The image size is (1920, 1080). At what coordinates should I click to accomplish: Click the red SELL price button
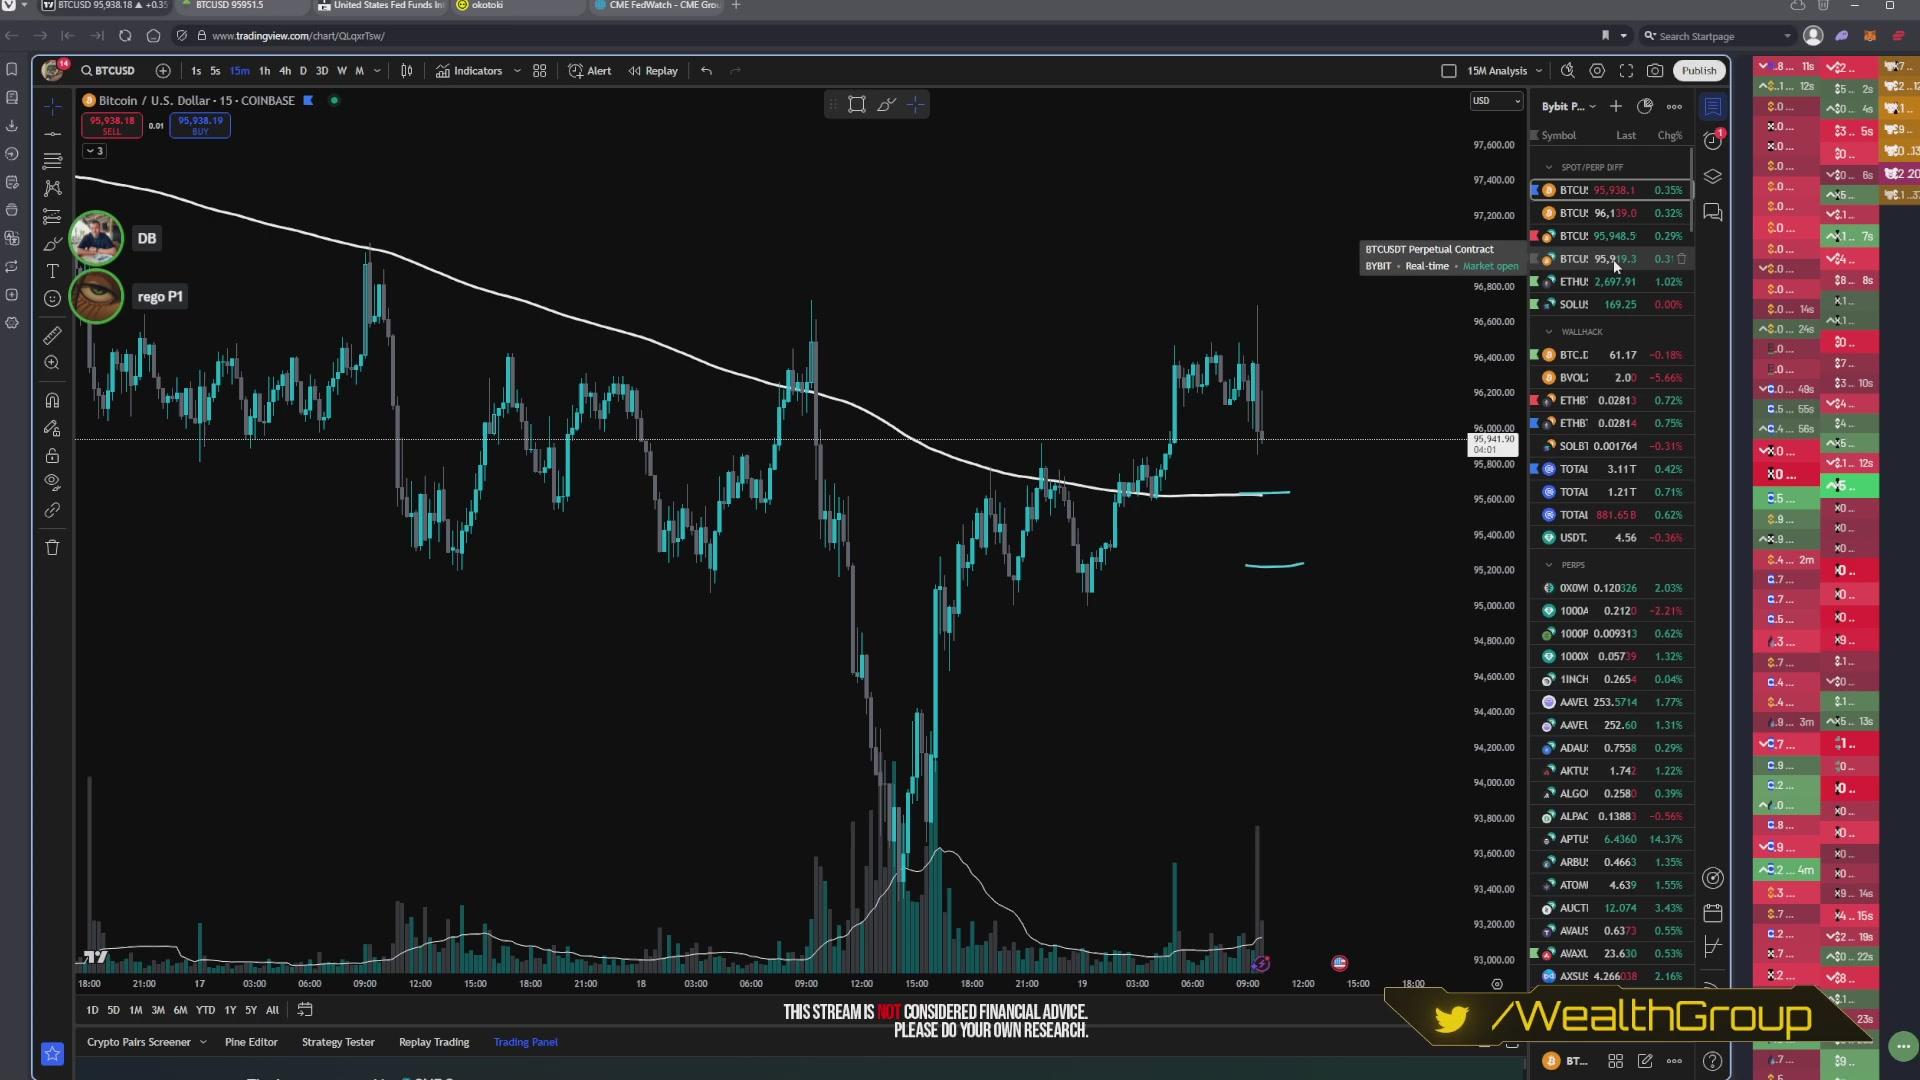(x=111, y=125)
